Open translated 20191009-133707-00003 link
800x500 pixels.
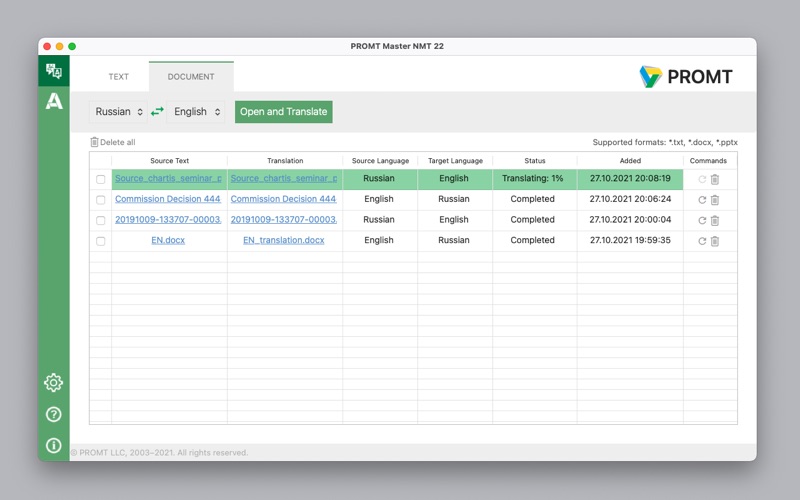284,219
